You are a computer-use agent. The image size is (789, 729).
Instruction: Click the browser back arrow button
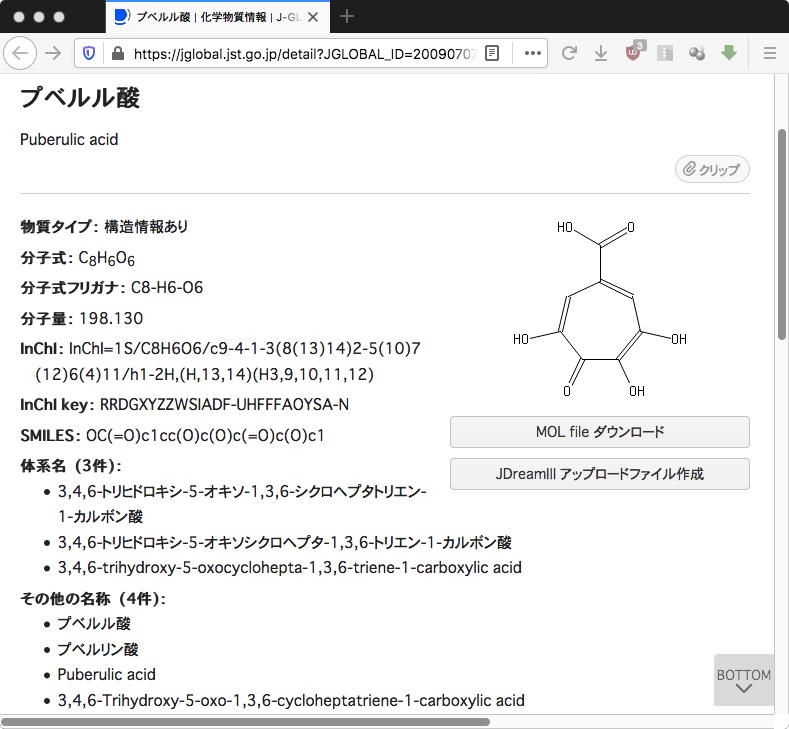click(20, 53)
